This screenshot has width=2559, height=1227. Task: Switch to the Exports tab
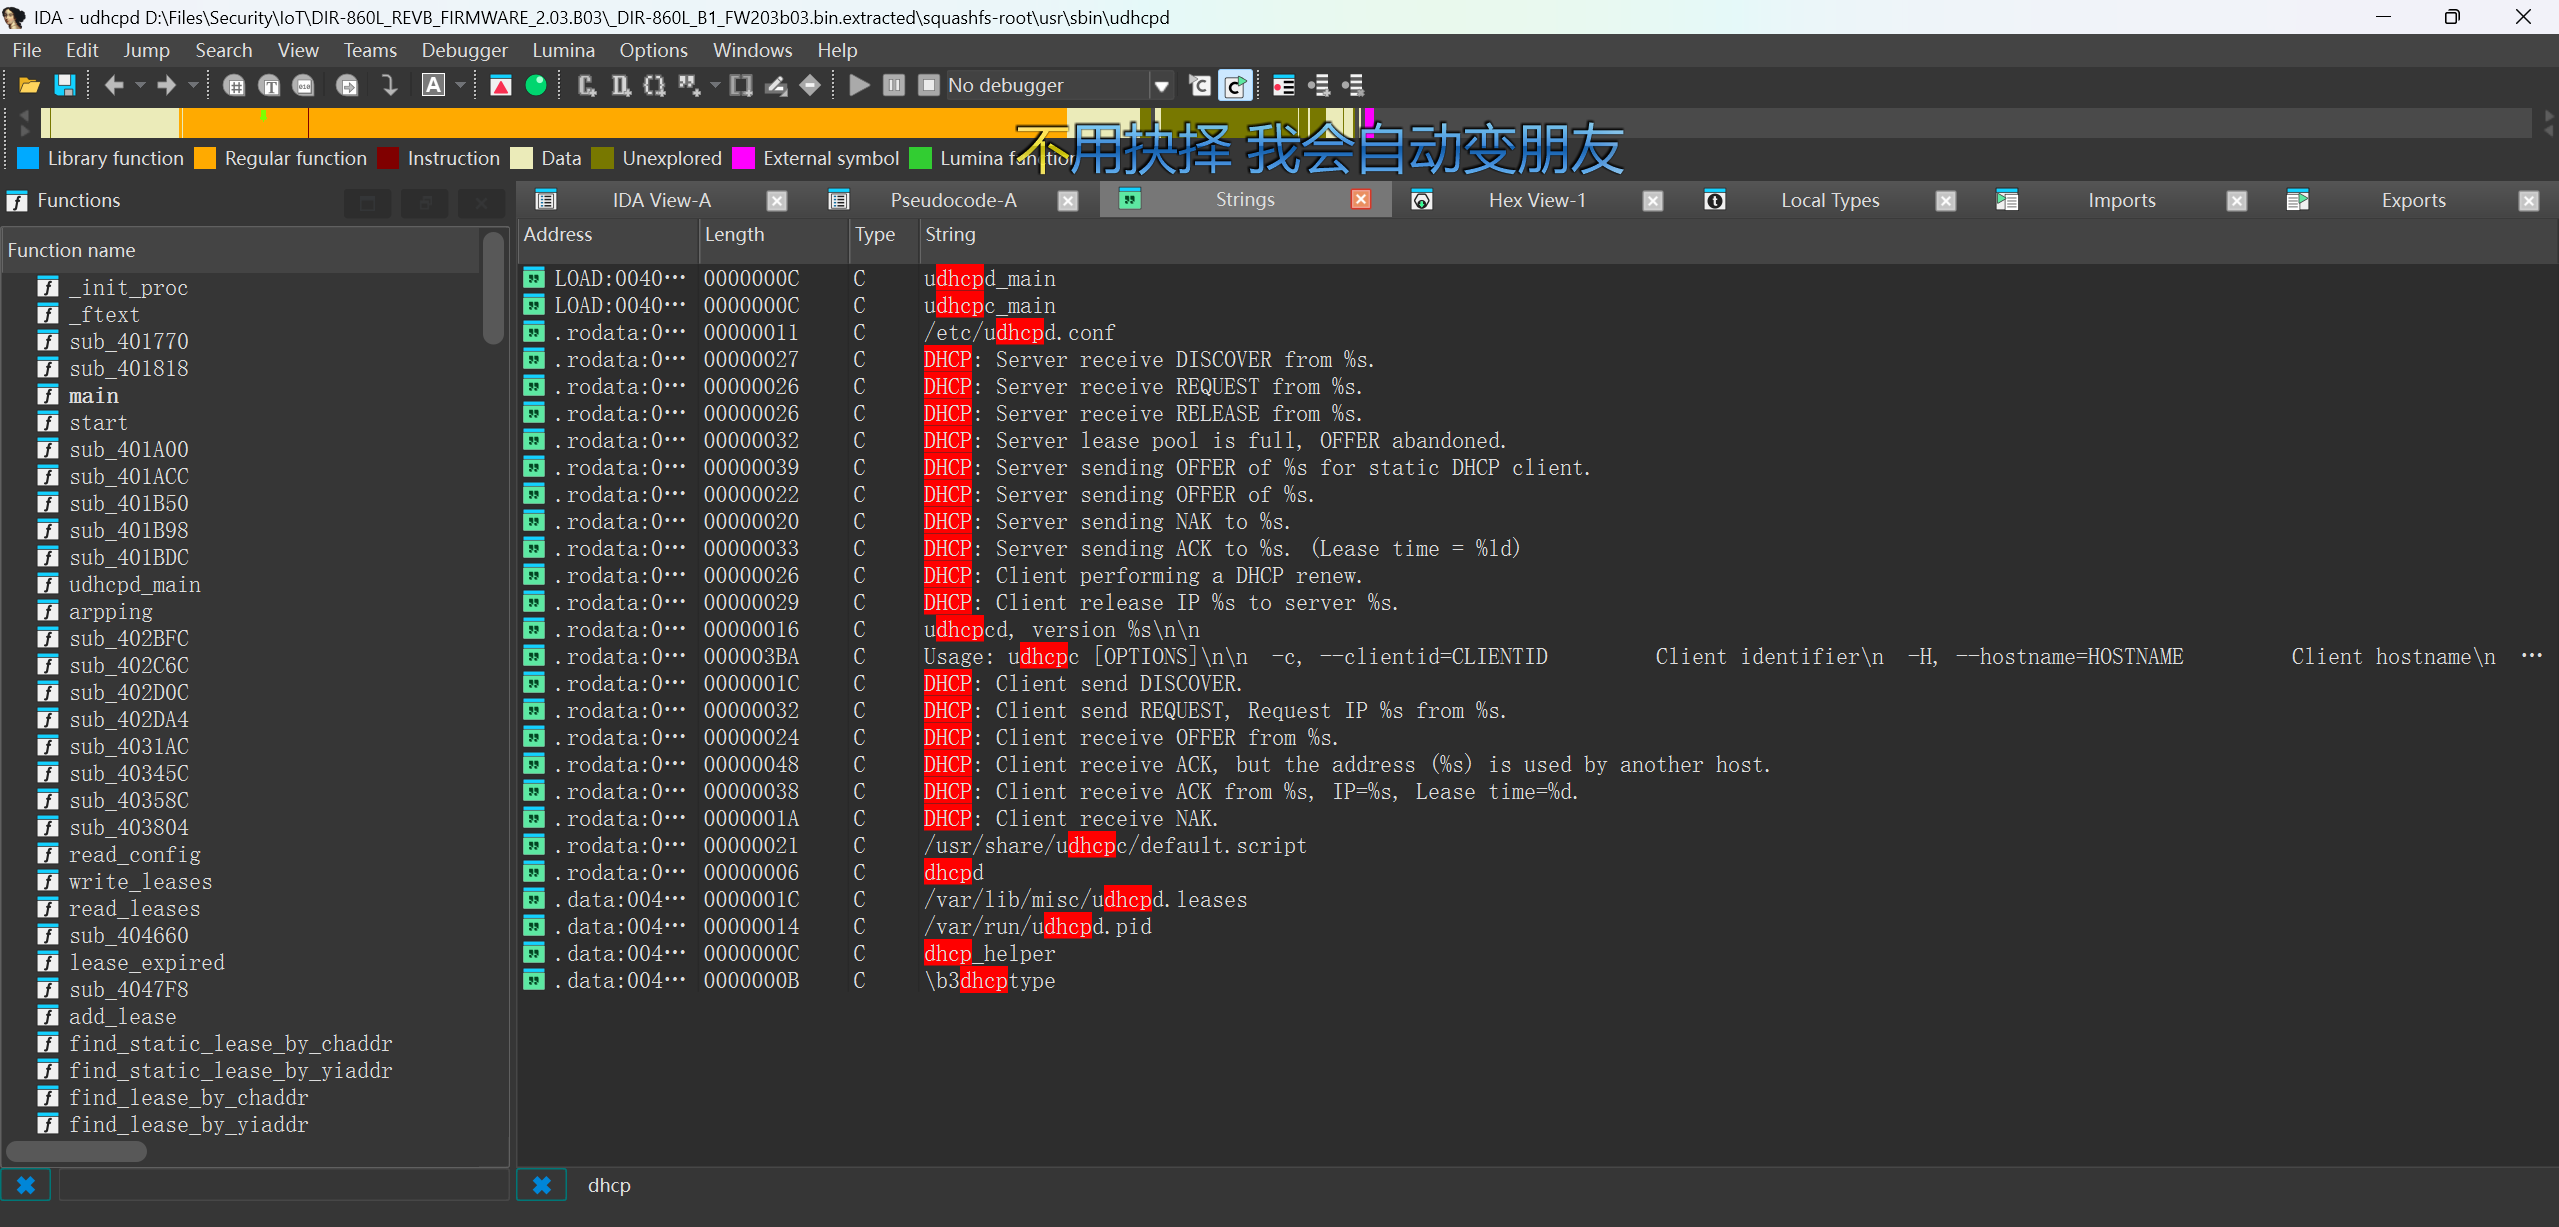pos(2413,200)
